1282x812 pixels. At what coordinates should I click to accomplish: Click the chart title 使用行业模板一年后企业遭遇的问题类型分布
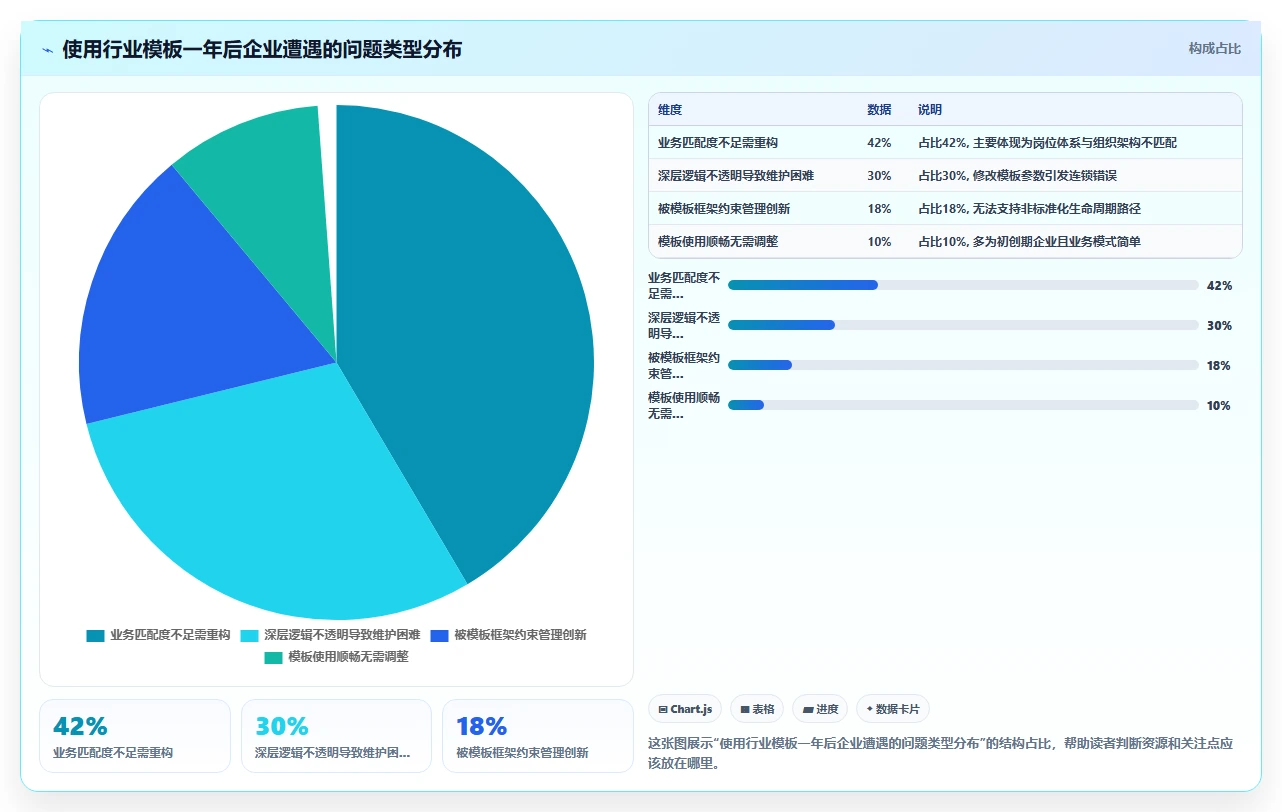[x=262, y=50]
